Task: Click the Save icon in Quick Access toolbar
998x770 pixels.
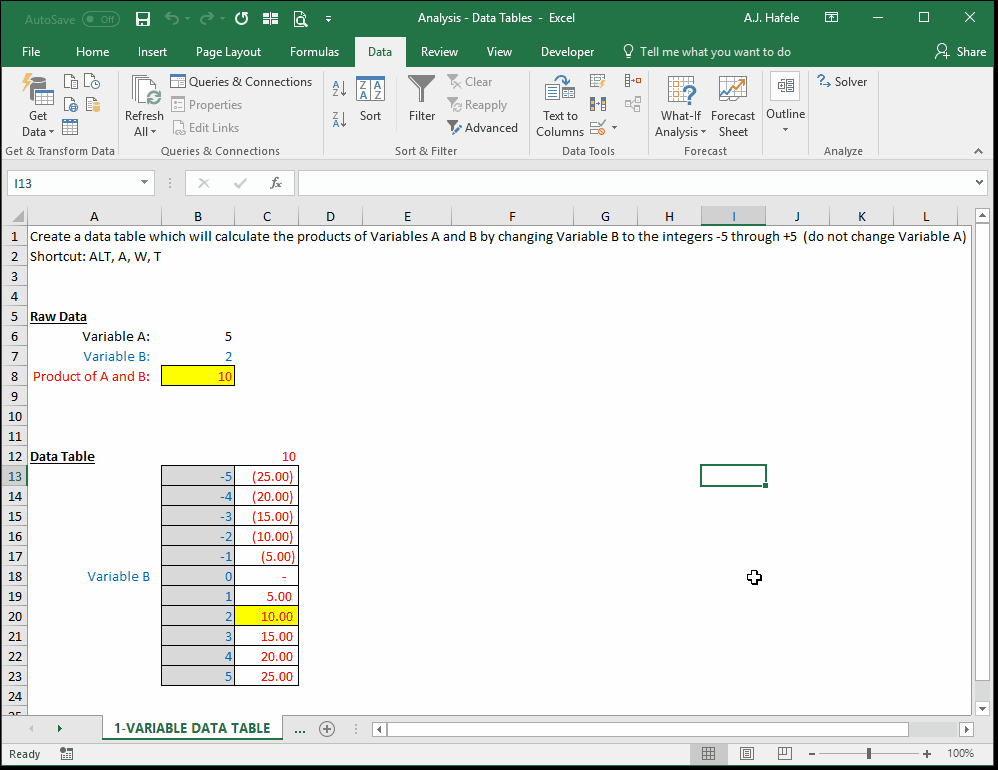Action: (143, 19)
